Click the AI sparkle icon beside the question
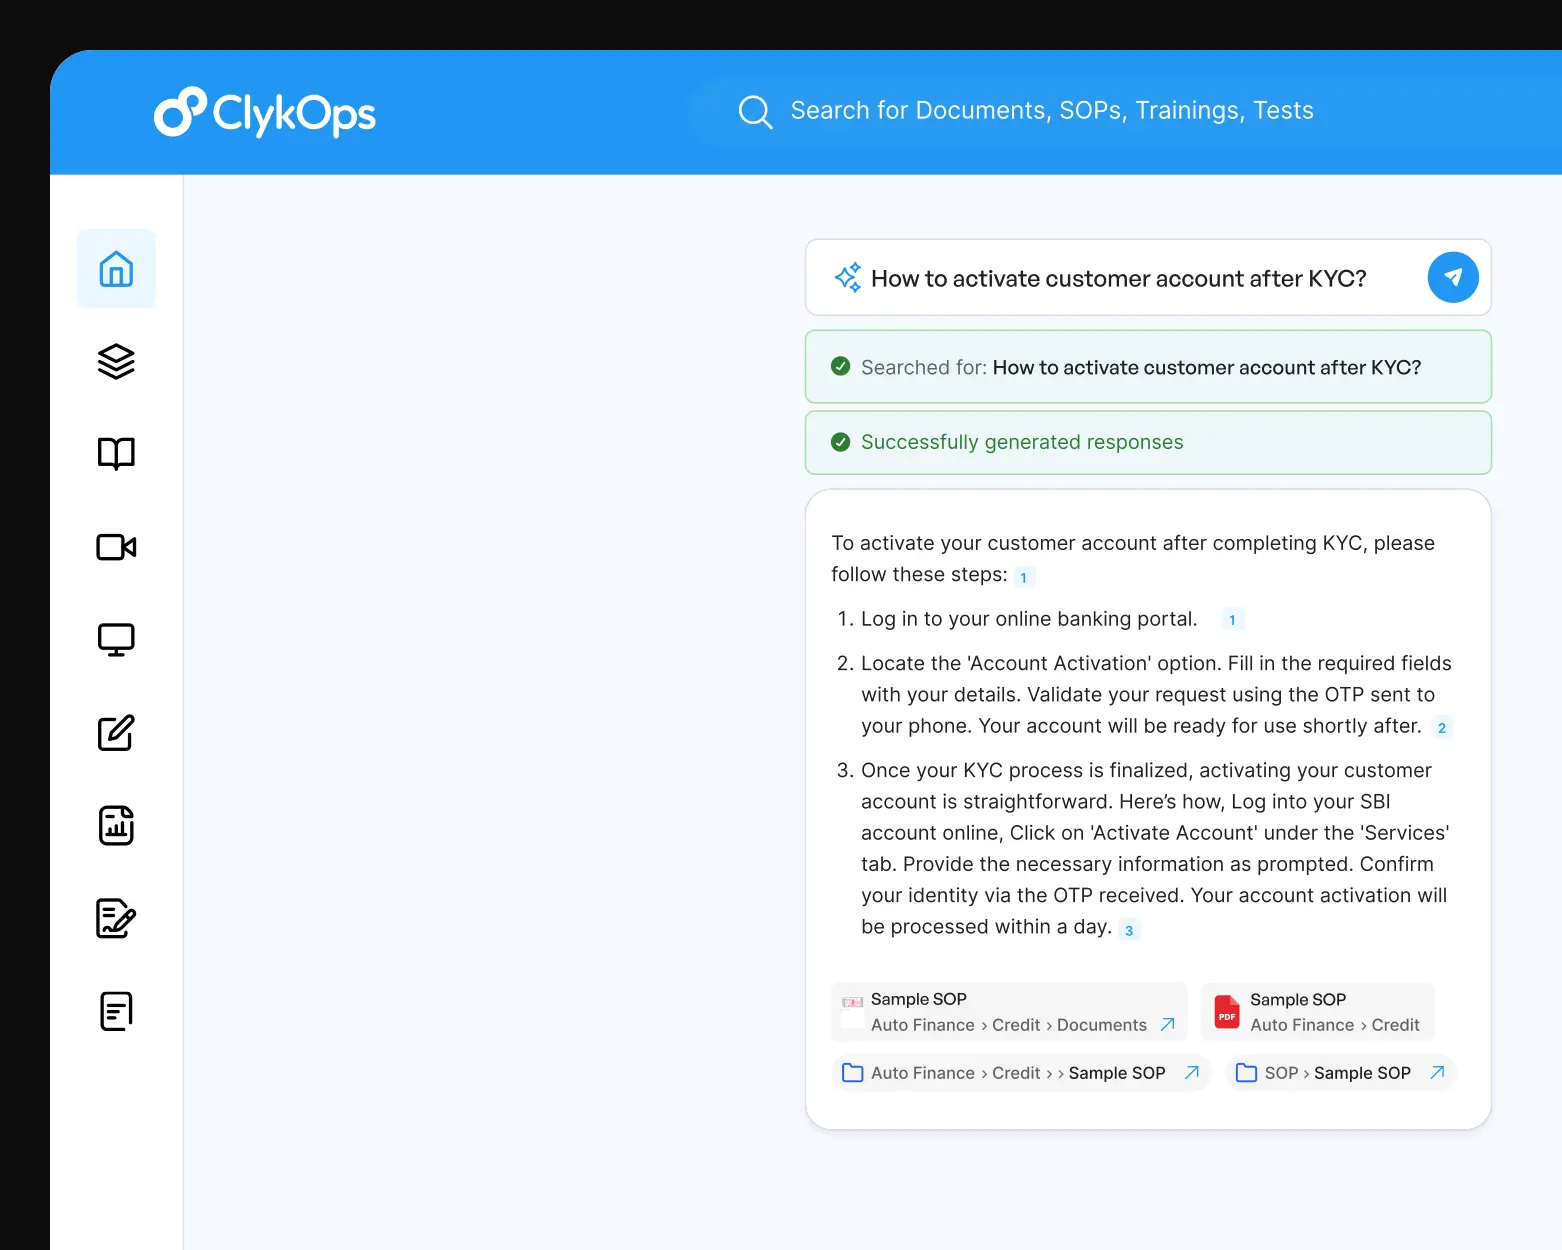 coord(848,277)
